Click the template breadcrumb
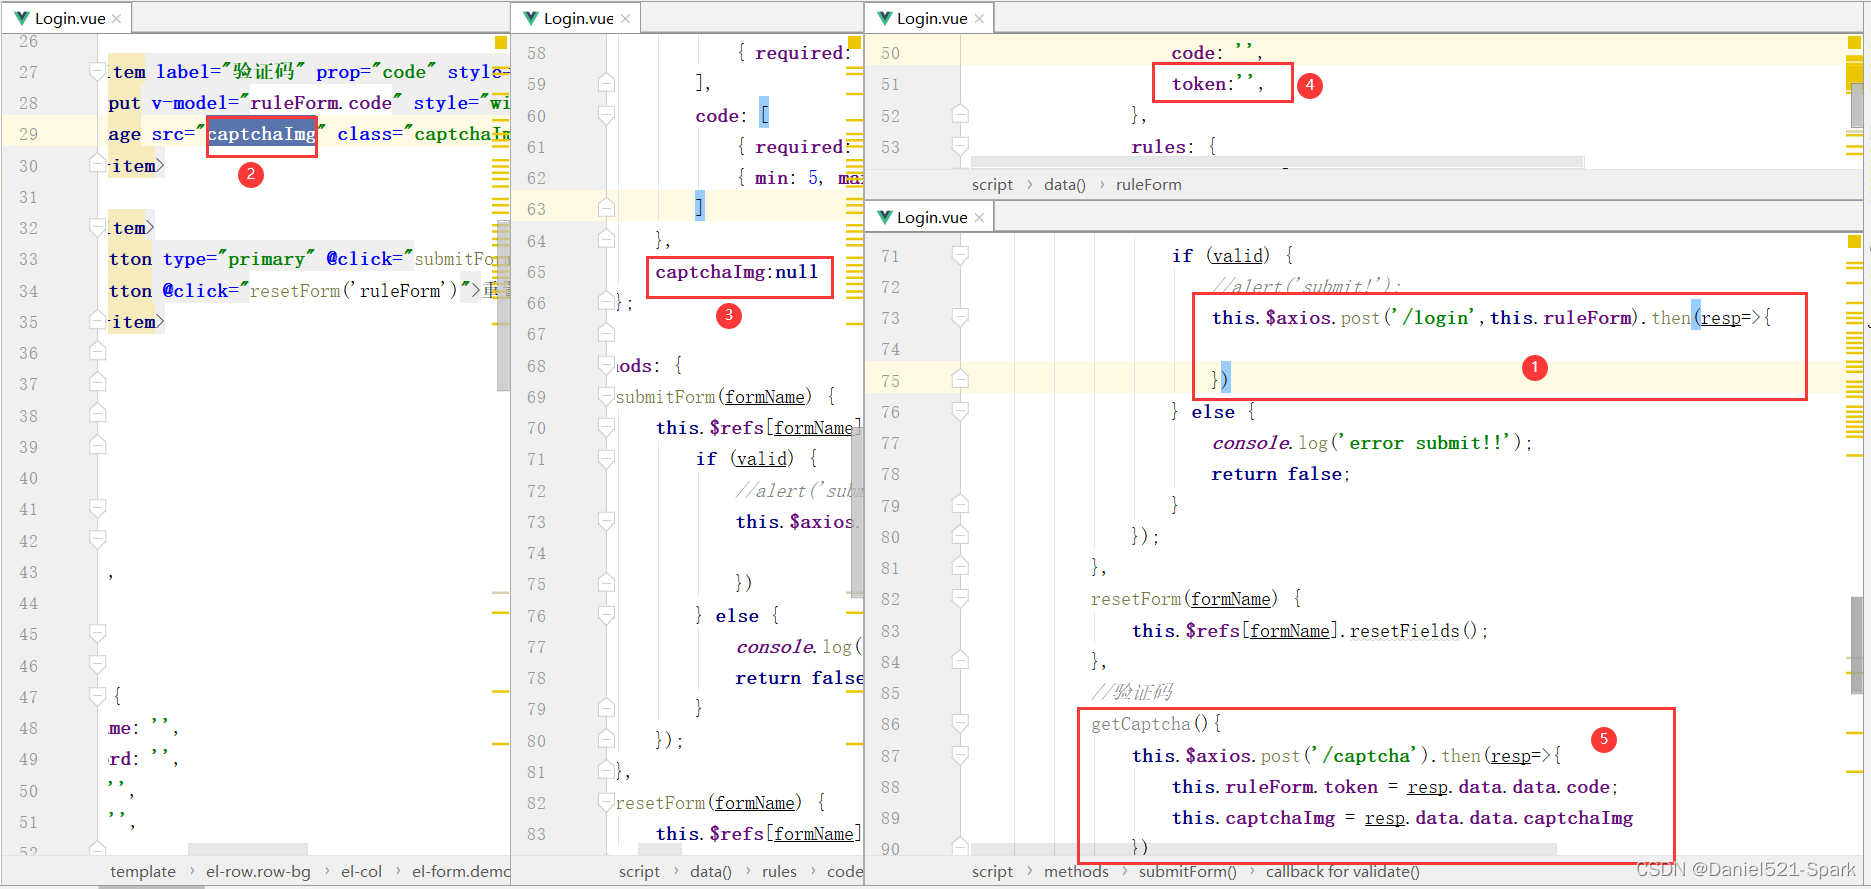 143,872
